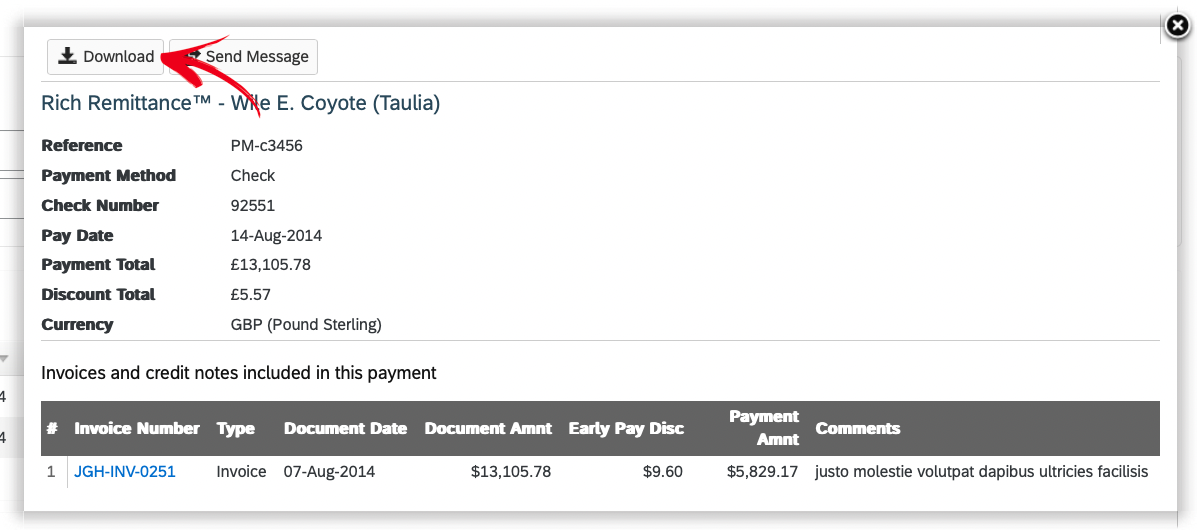
Task: Click the check number 92551
Action: point(253,205)
